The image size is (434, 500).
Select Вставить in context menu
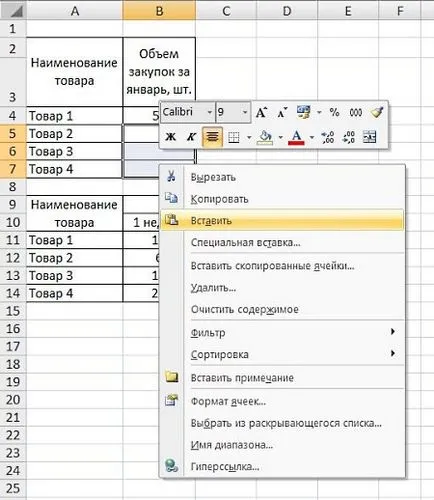[282, 220]
